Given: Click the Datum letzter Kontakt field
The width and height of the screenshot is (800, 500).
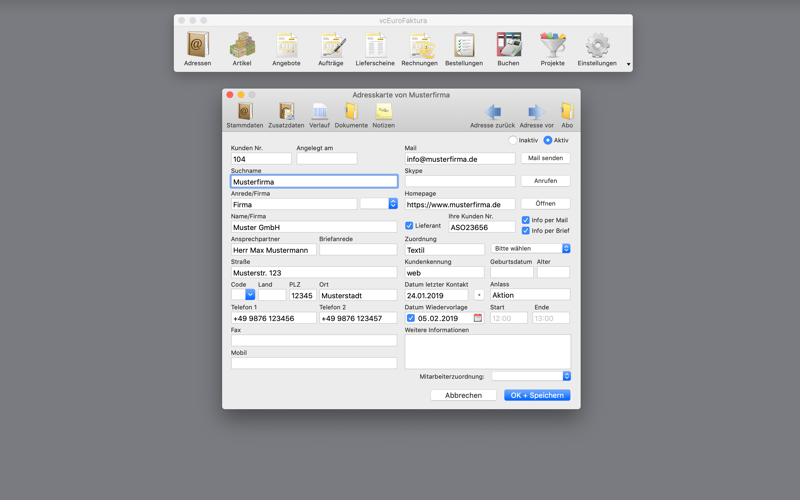Looking at the screenshot, I should tap(437, 295).
